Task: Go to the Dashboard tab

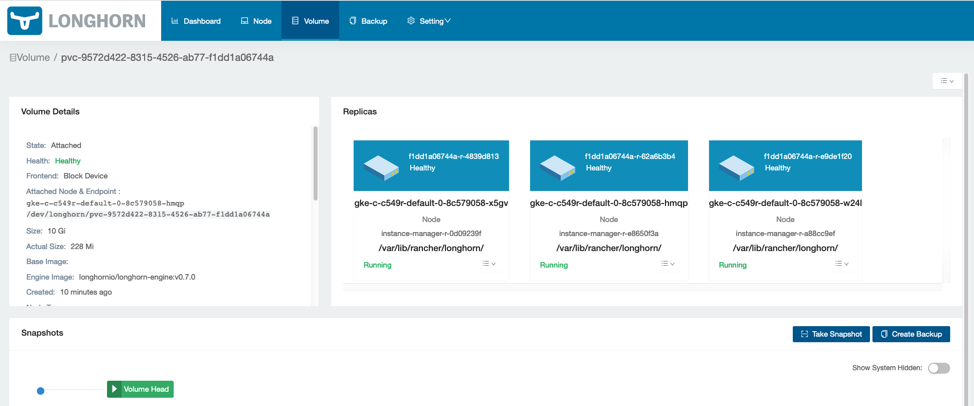Action: point(196,21)
